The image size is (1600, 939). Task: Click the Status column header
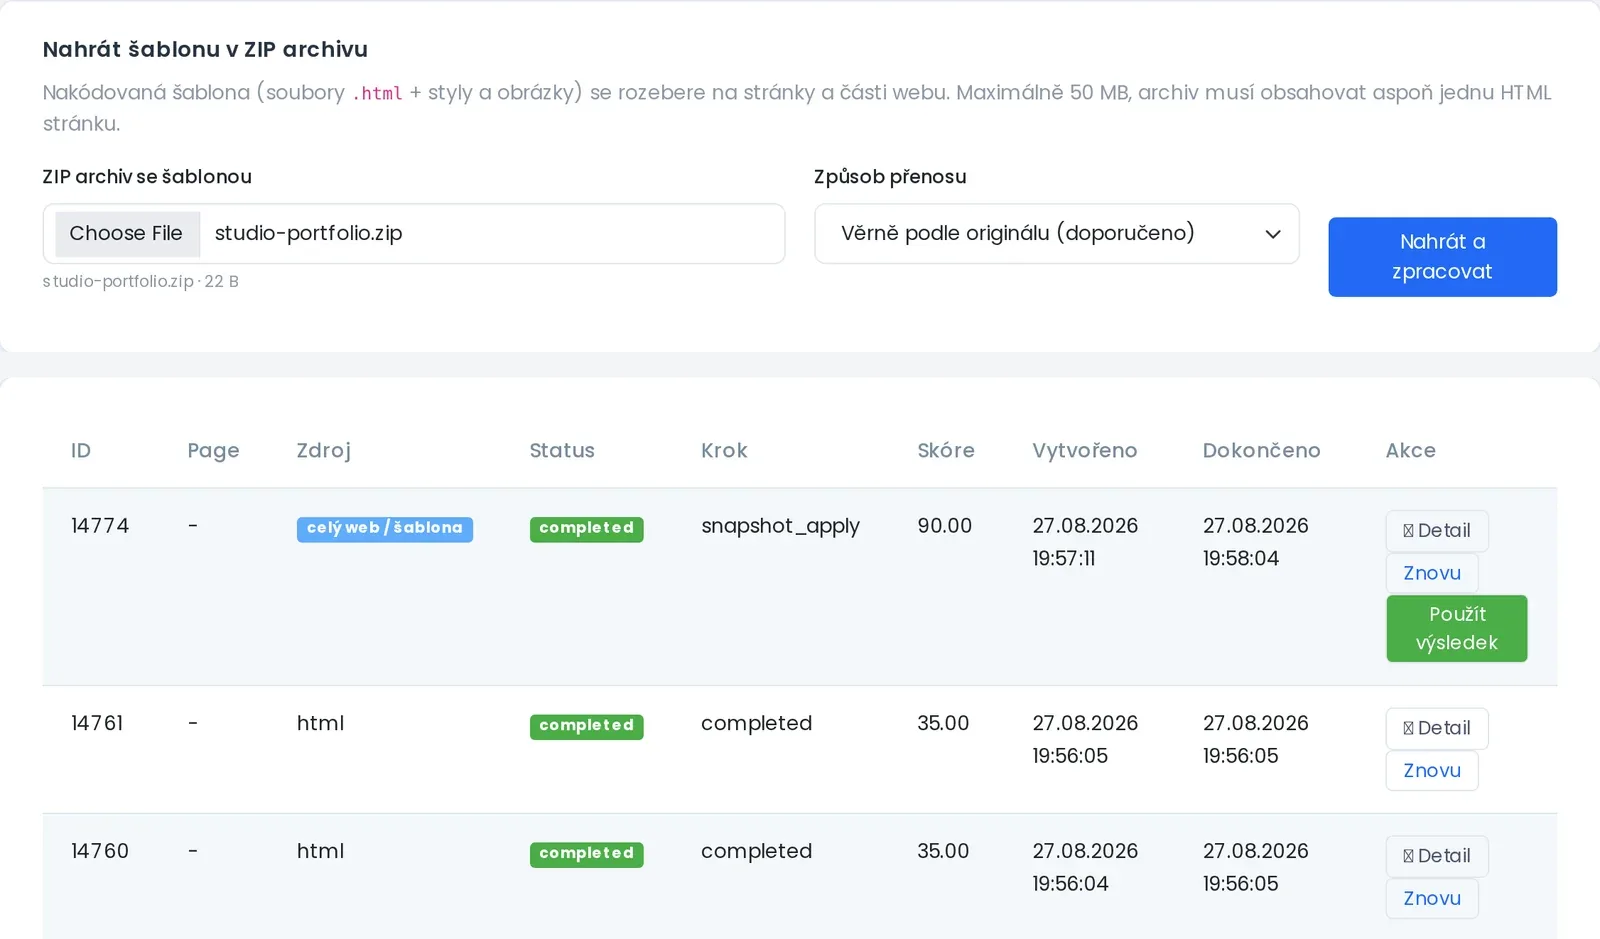562,451
